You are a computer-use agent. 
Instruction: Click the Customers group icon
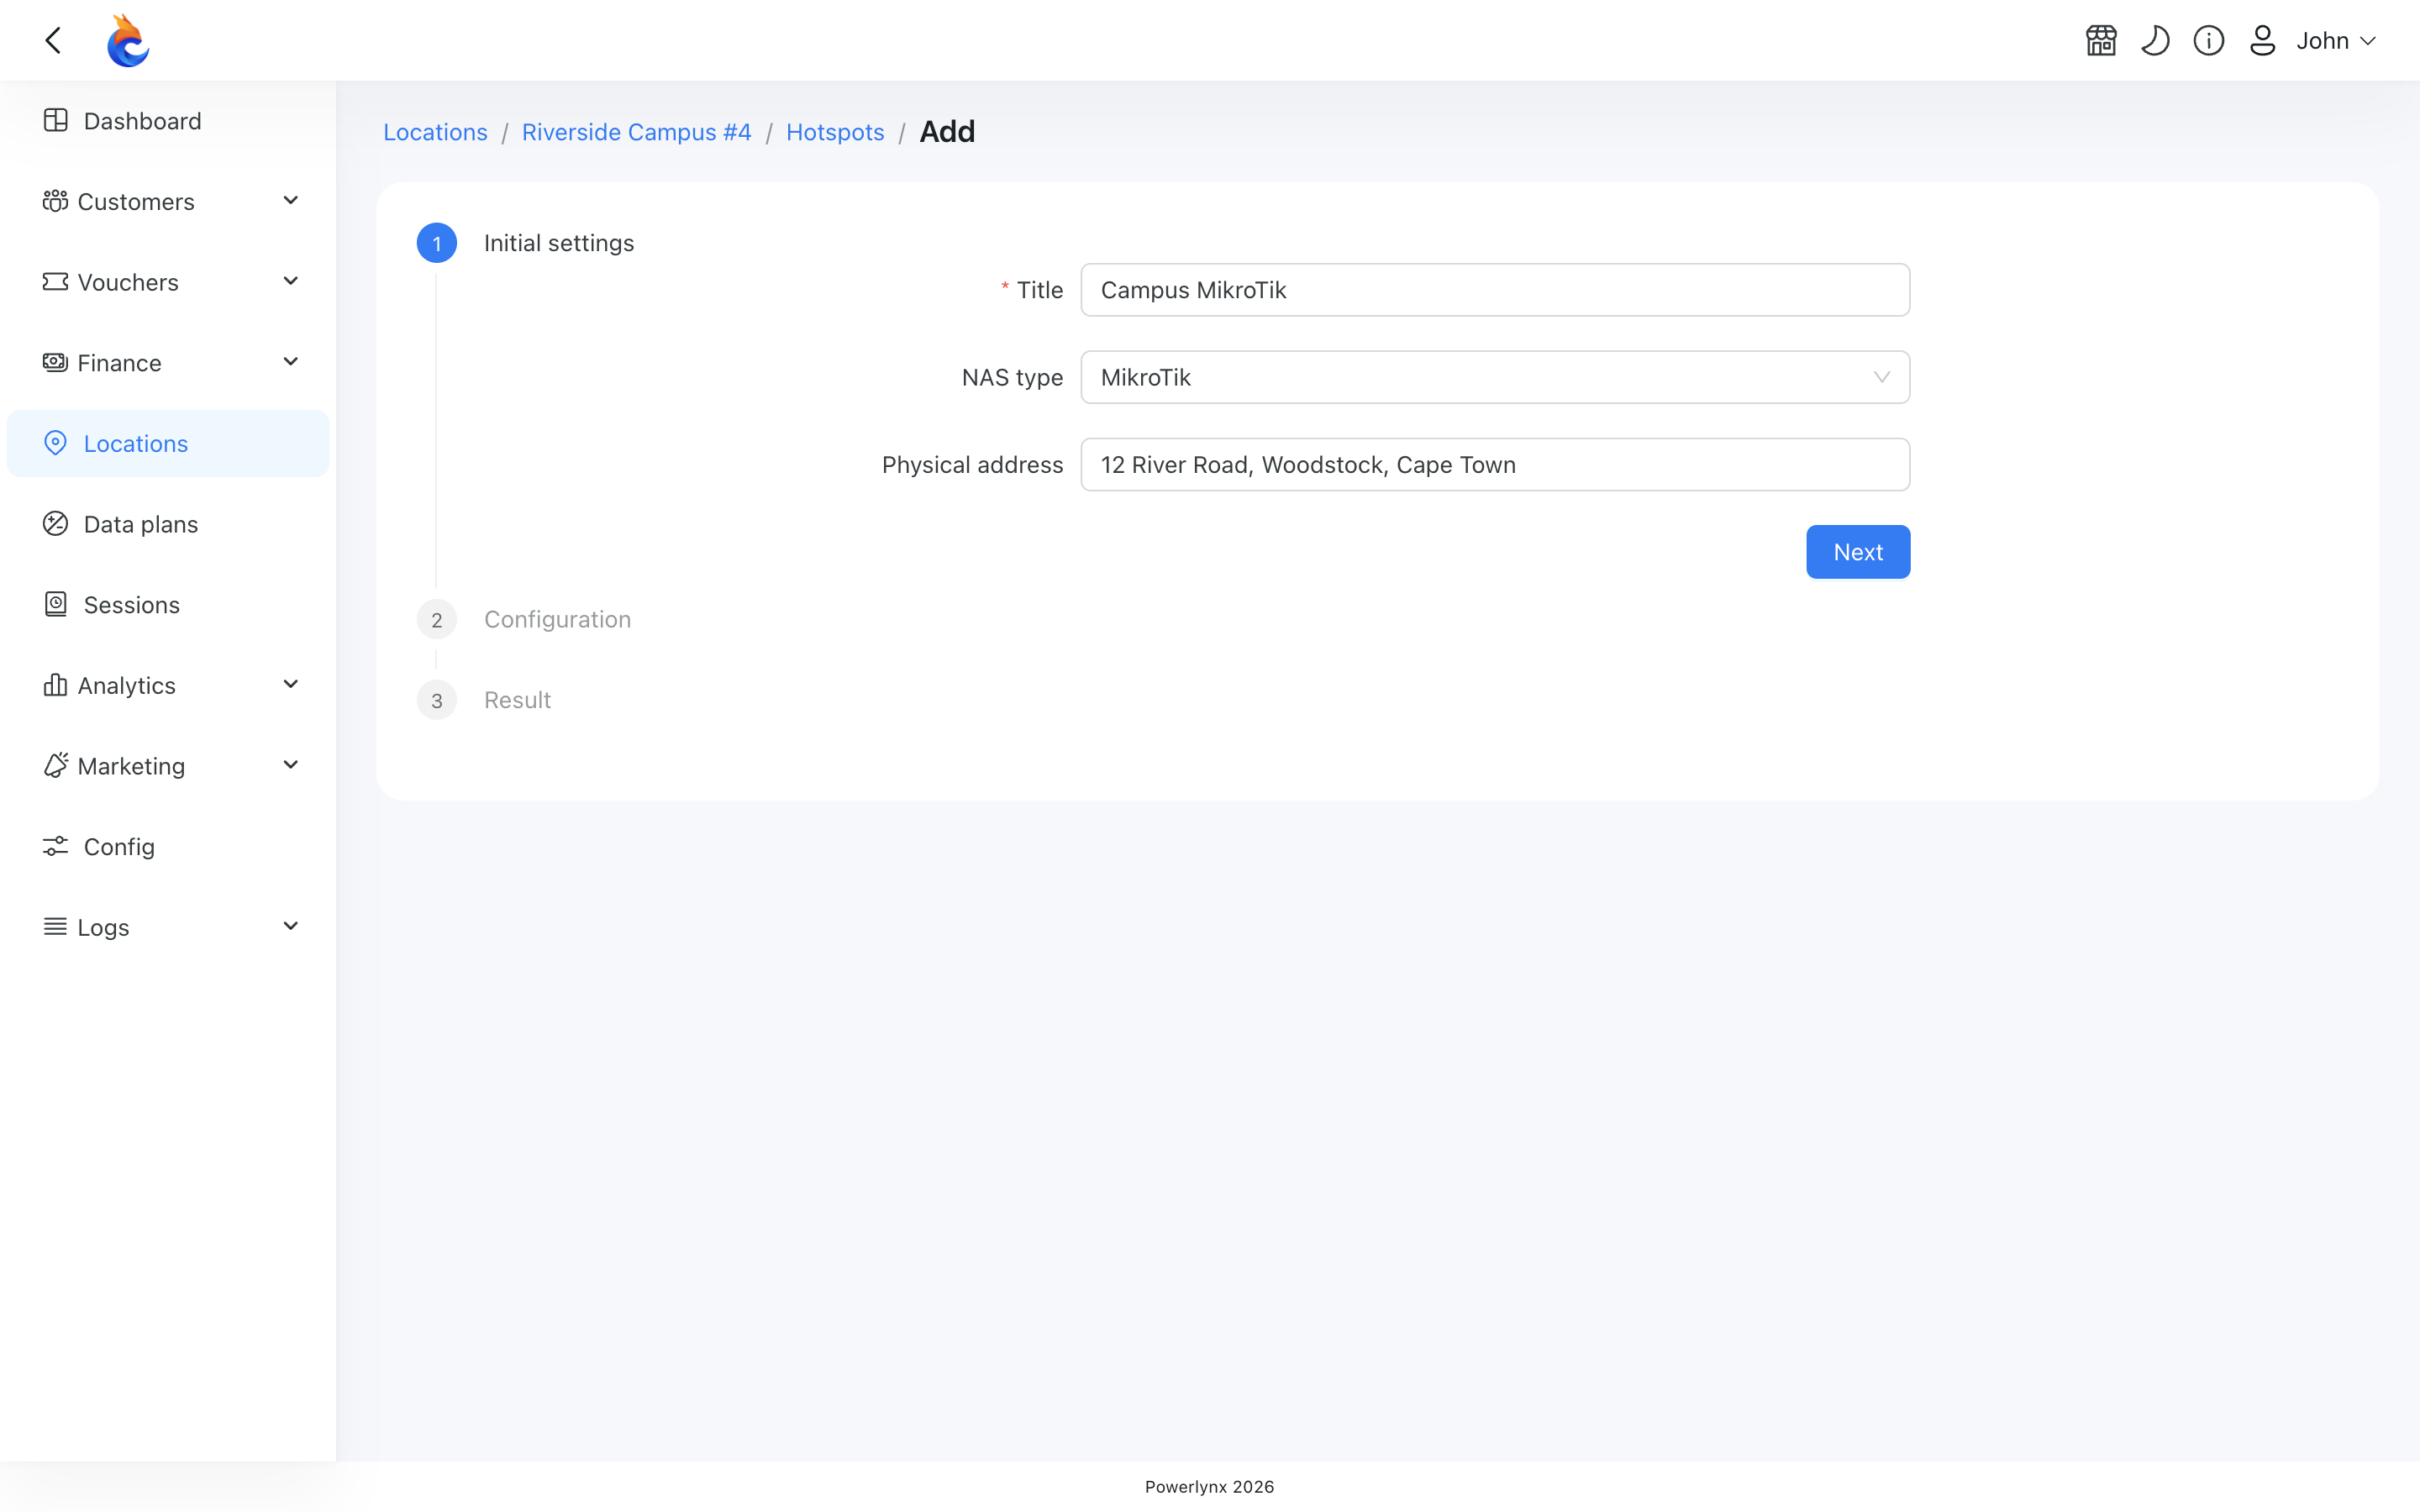[55, 201]
